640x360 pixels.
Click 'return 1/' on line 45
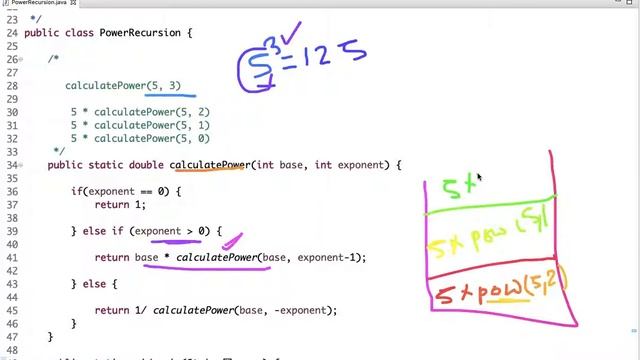120,310
